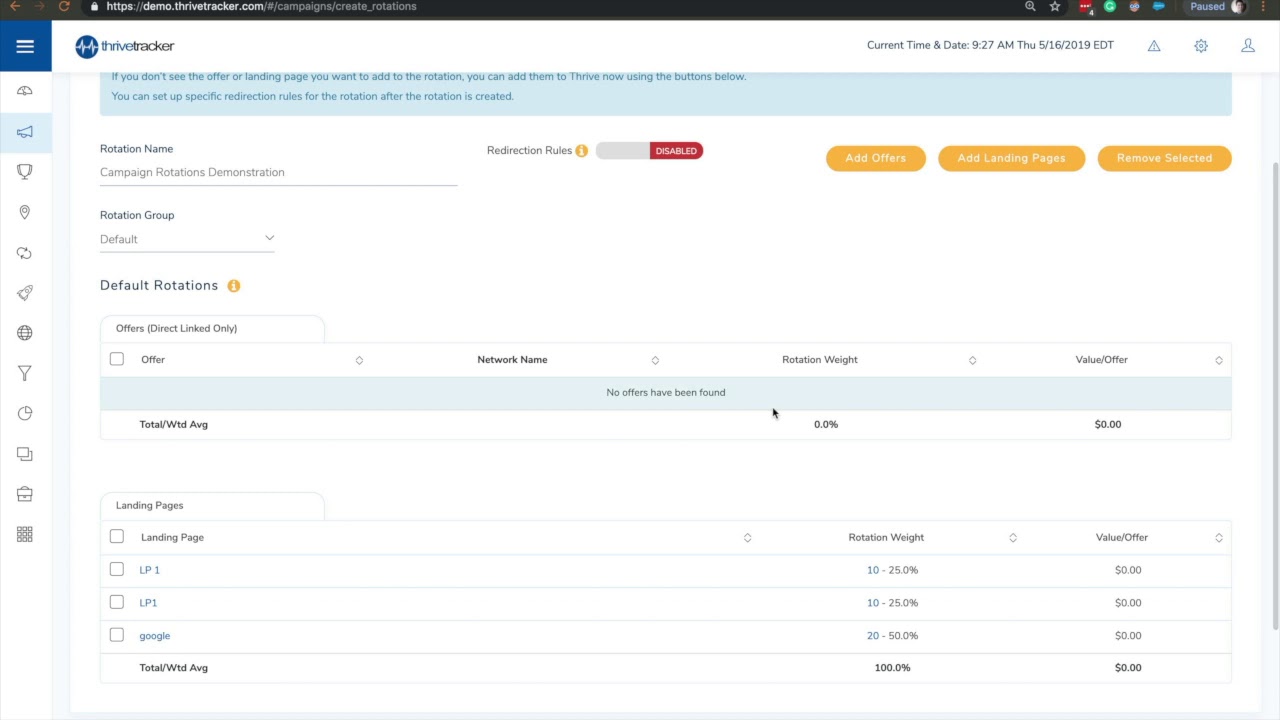Open the dashboard gauge icon in sidebar

25,91
